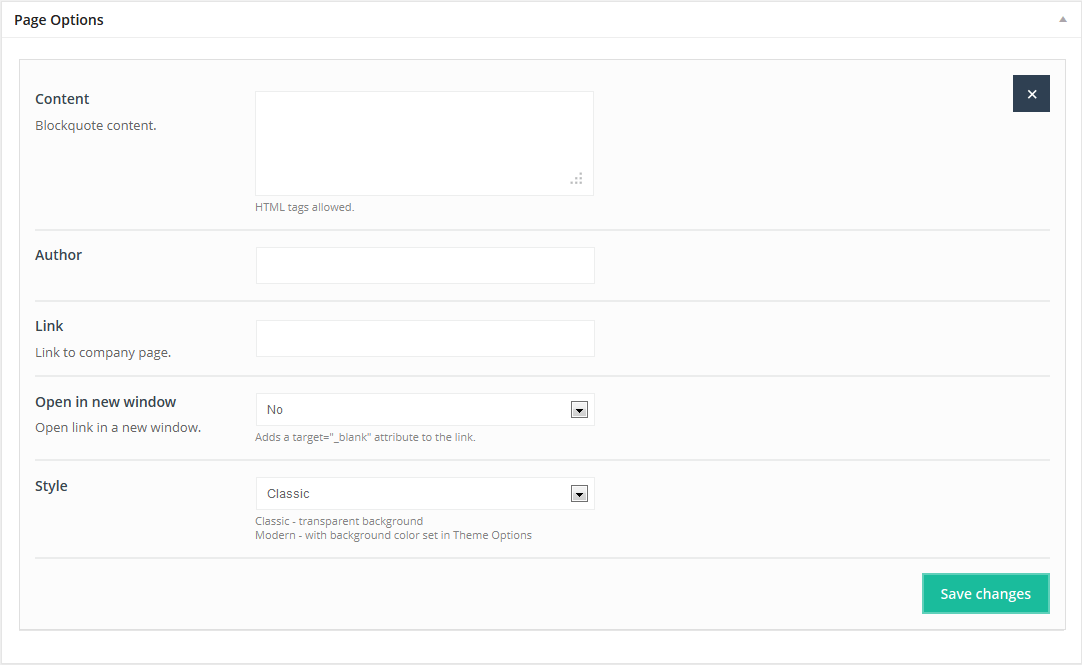Click the Link field label
The height and width of the screenshot is (665, 1082).
pyautogui.click(x=49, y=326)
